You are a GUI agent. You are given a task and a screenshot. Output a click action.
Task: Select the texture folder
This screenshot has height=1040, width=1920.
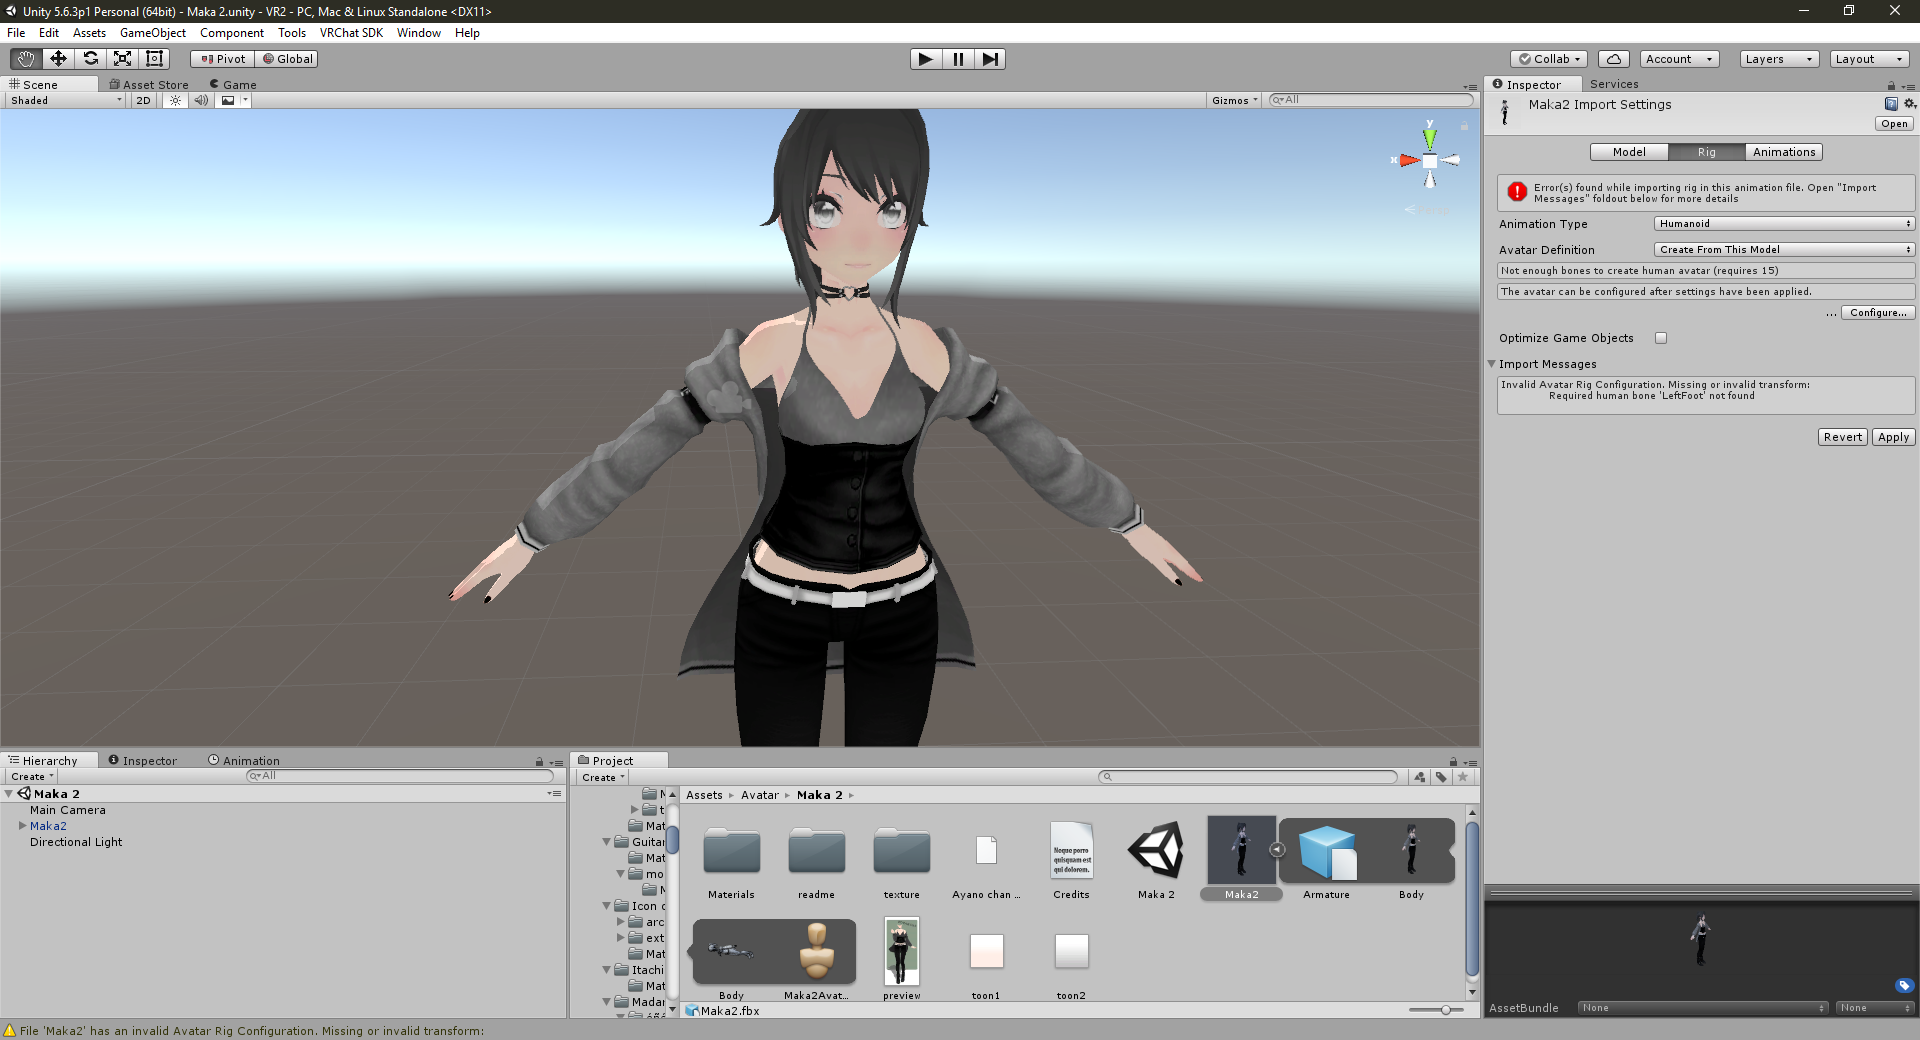coord(902,860)
